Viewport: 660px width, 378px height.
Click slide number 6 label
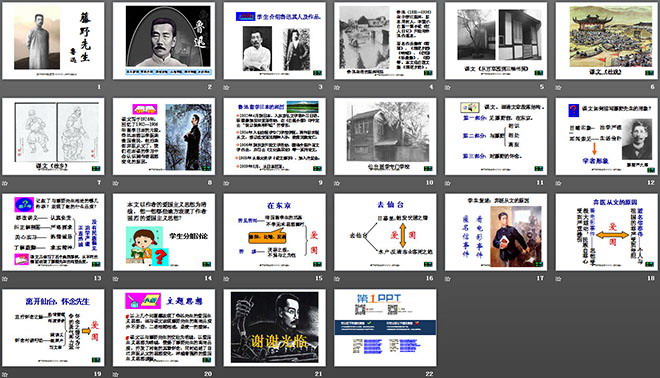(652, 87)
